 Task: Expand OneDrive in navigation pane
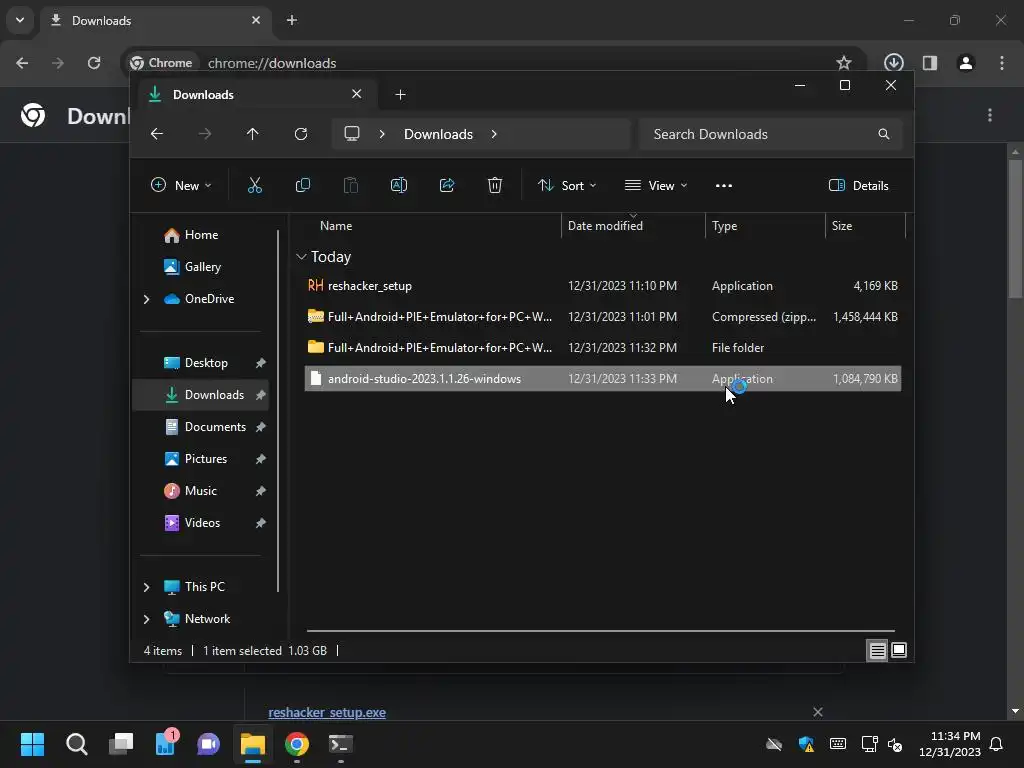146,299
